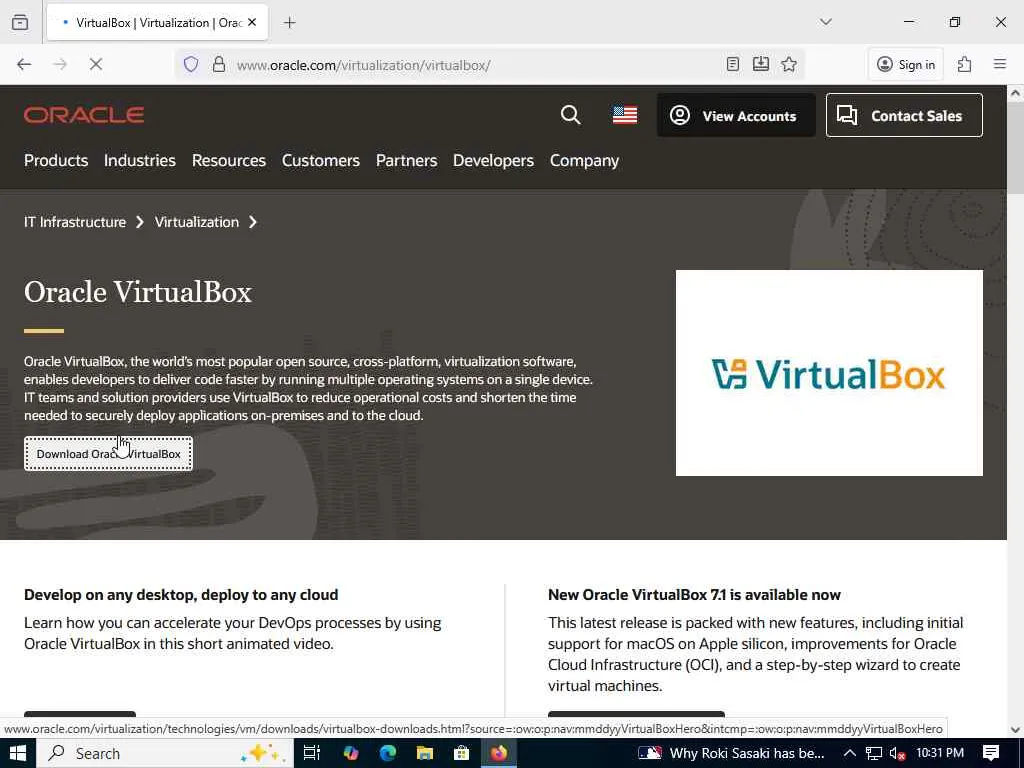
Task: Click the taskbar Search box
Action: pos(164,753)
